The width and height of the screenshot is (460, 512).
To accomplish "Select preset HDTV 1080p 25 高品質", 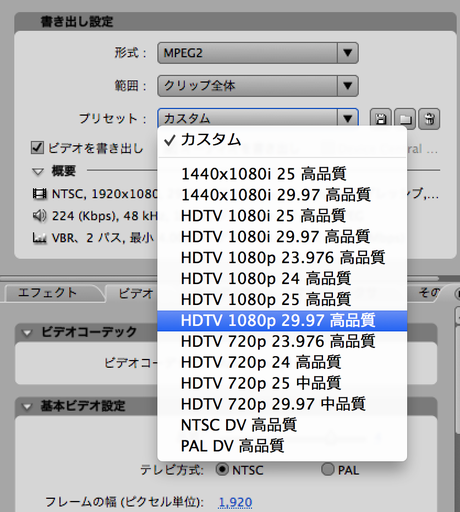I will coord(282,300).
